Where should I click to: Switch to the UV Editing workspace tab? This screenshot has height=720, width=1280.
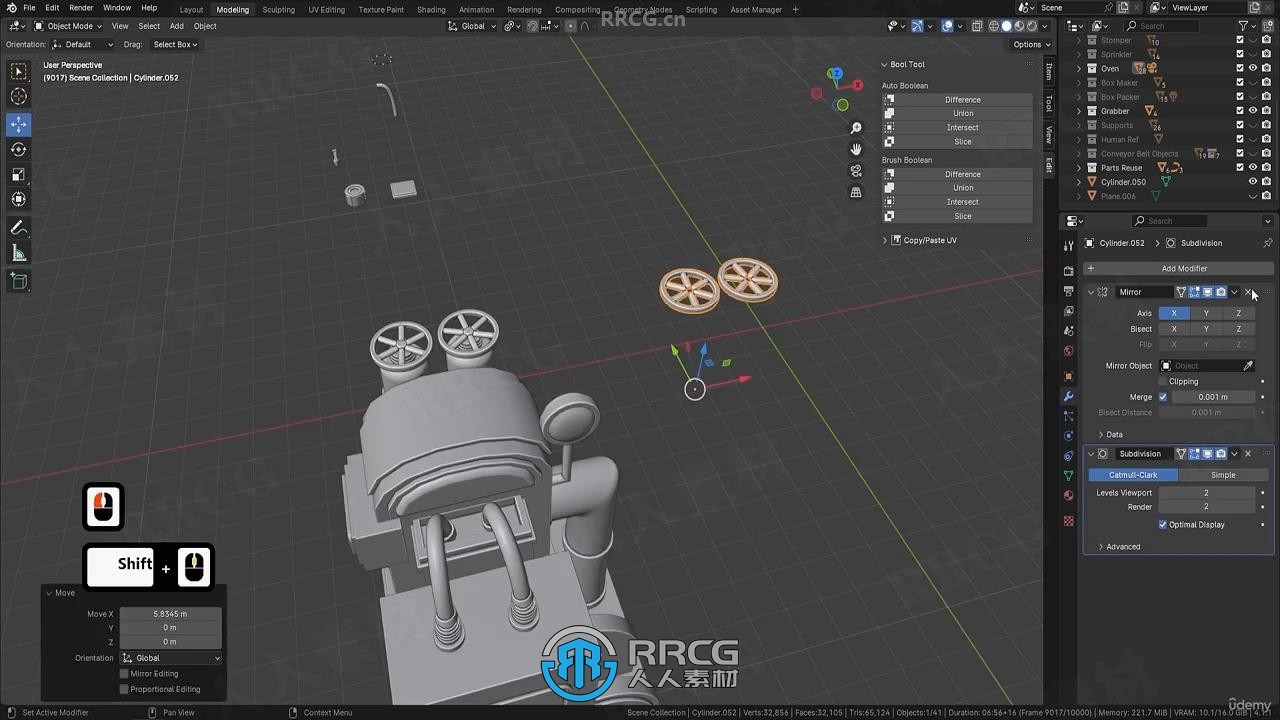(326, 10)
